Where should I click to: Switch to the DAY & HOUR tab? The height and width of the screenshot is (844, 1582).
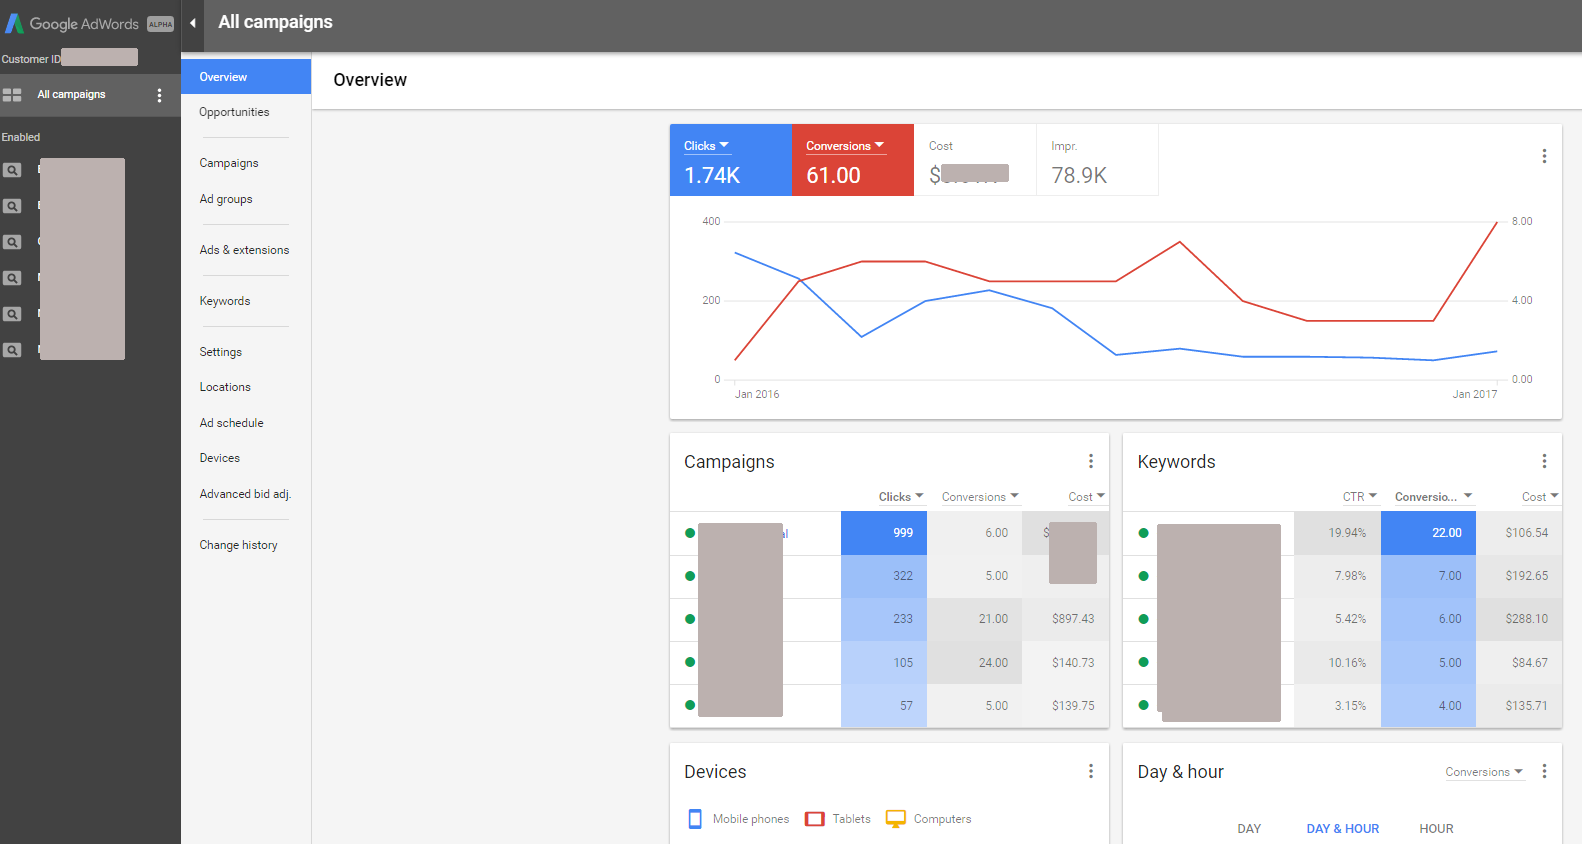(x=1342, y=829)
